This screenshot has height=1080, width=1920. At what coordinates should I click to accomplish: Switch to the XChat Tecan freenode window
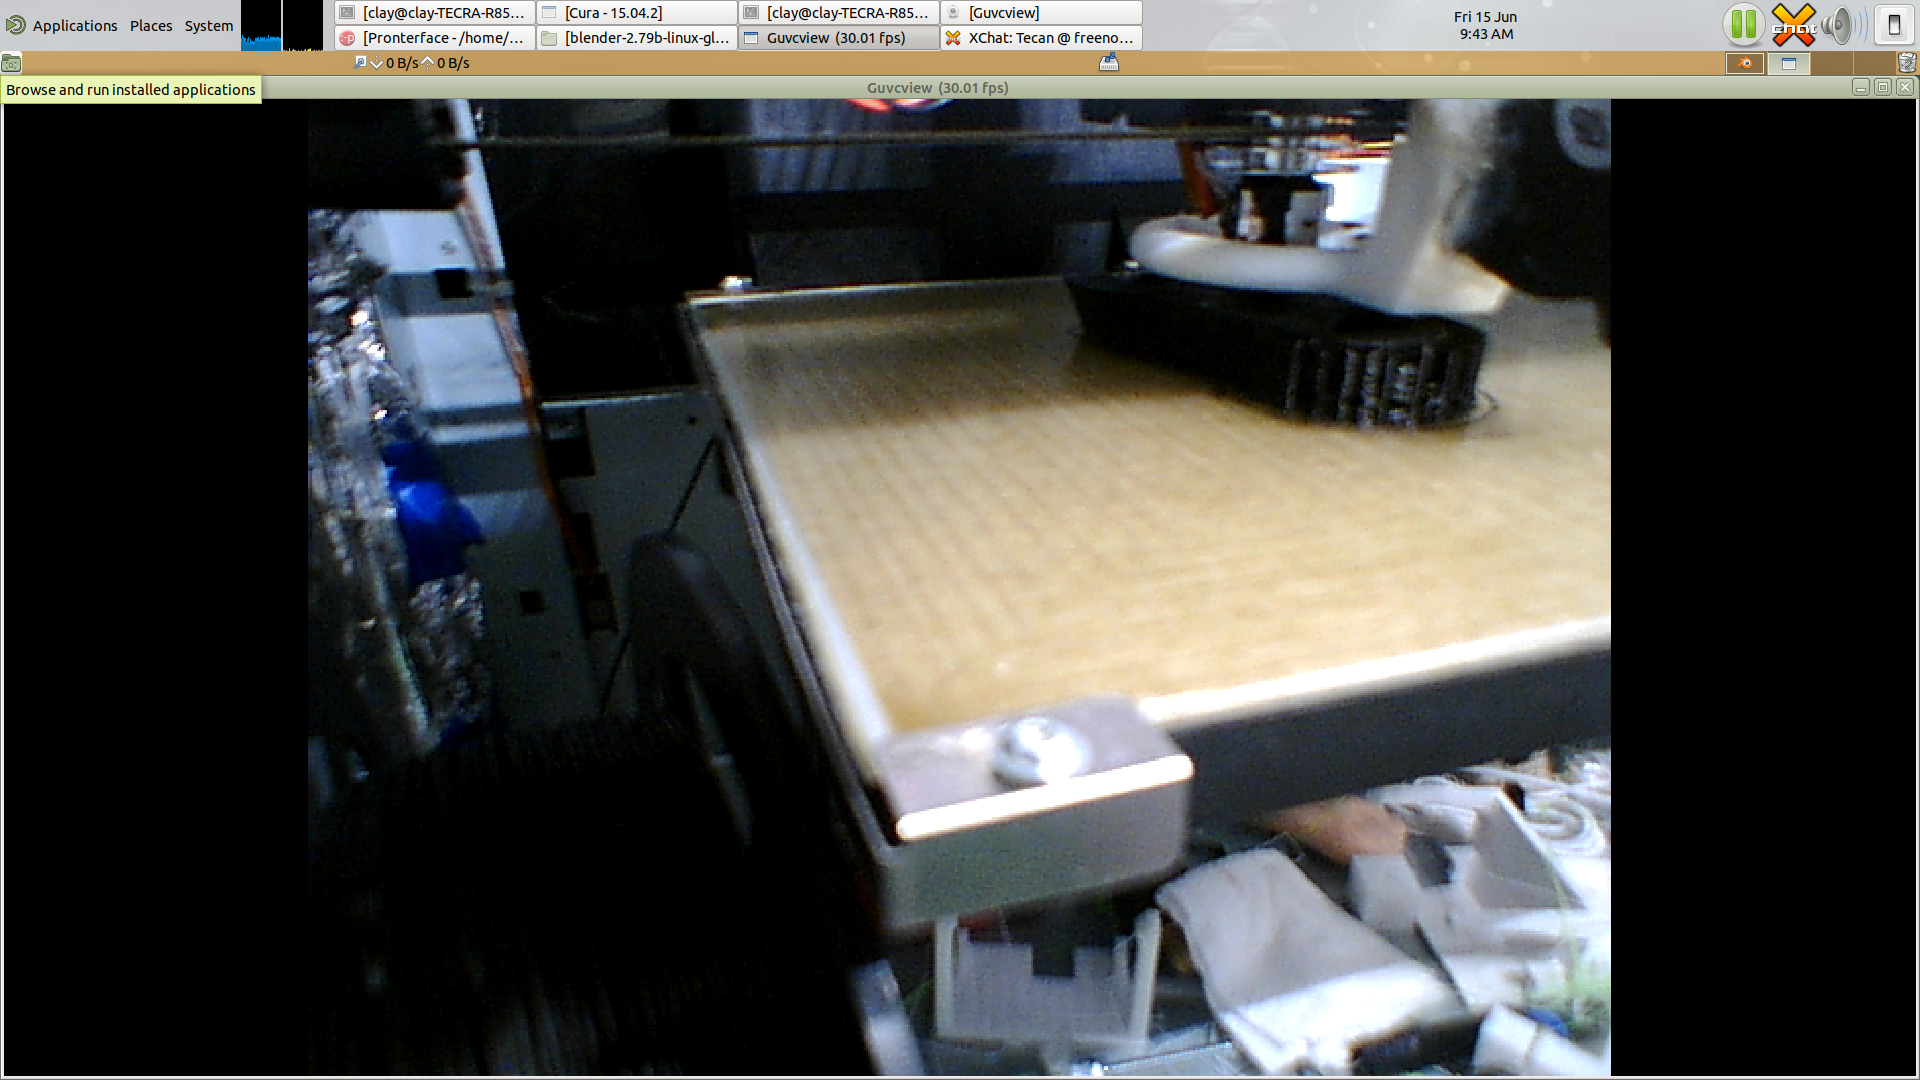pos(1041,38)
